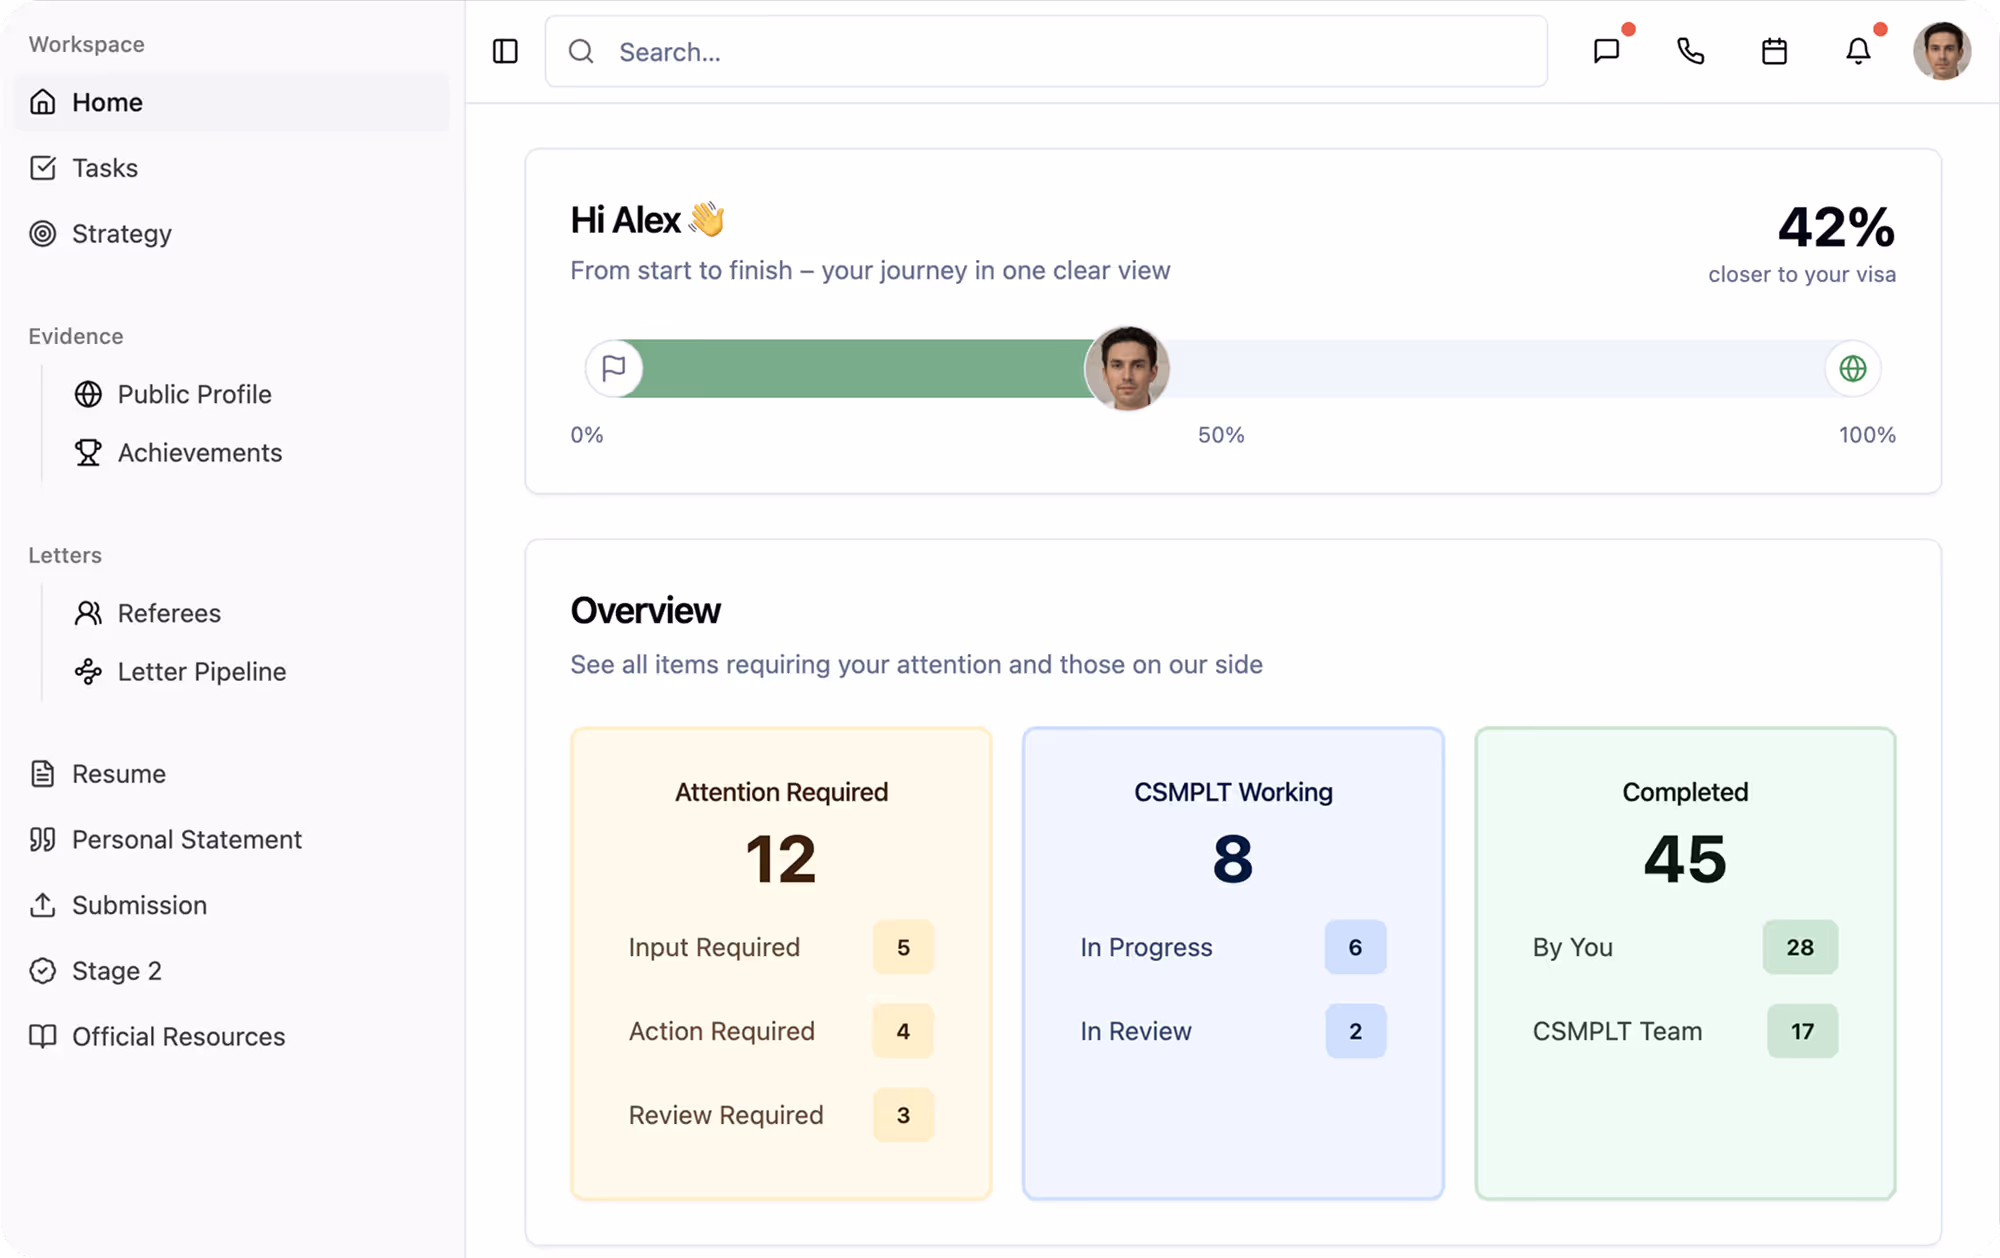The height and width of the screenshot is (1258, 2000).
Task: Open Achievements trophy item
Action: pos(199,453)
